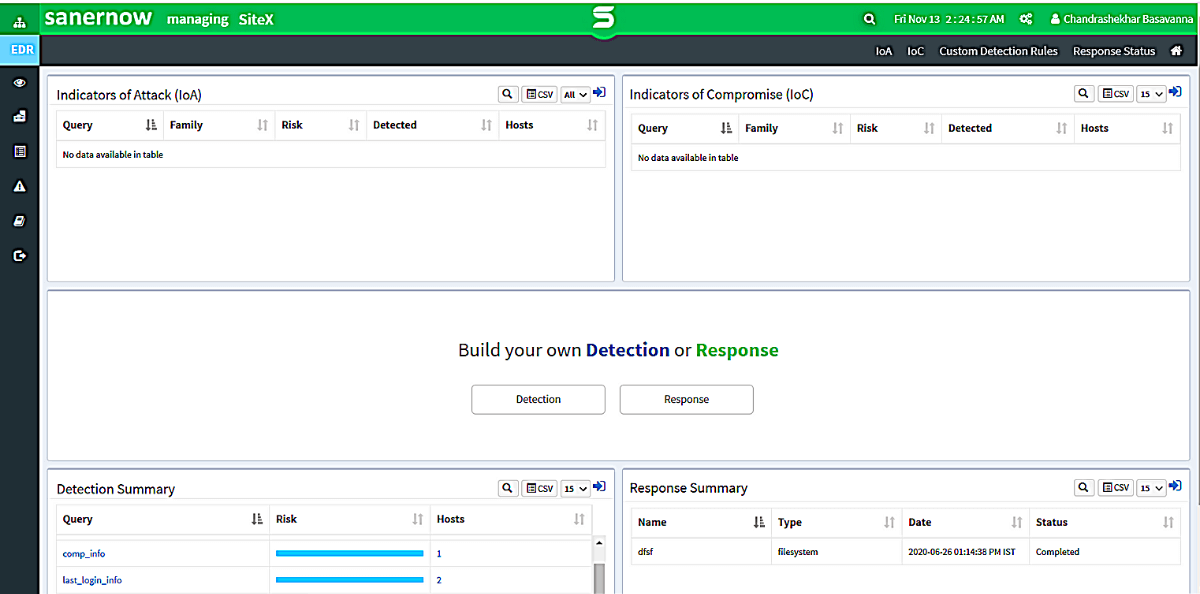Click the search icon in top bar
This screenshot has height=594, width=1200.
[x=869, y=19]
